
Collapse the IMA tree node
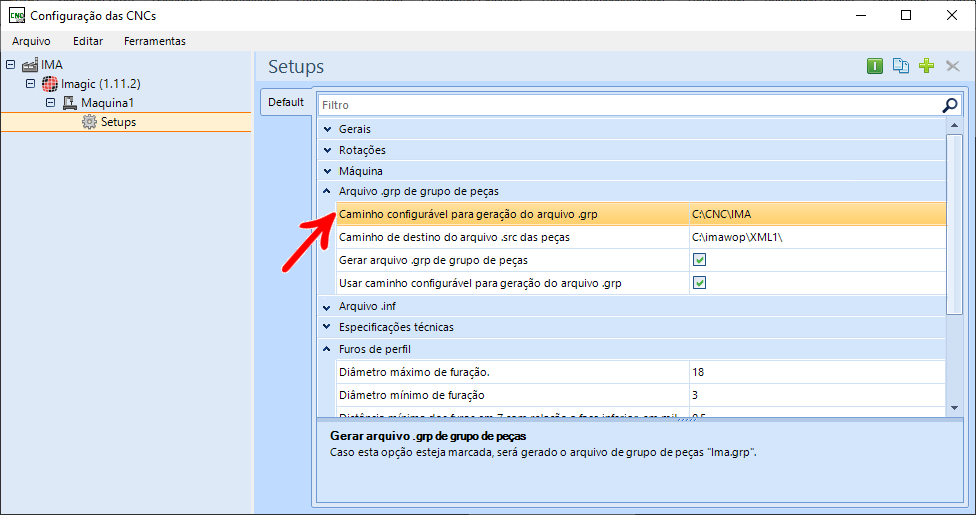pyautogui.click(x=11, y=64)
